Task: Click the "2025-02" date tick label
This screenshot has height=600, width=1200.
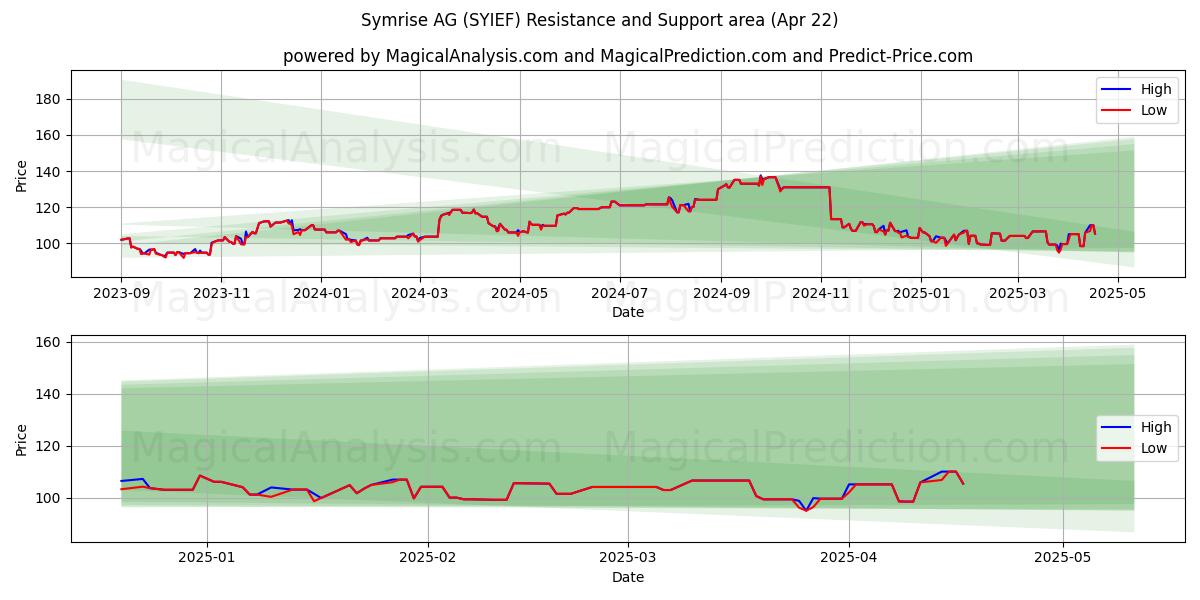Action: [x=428, y=558]
